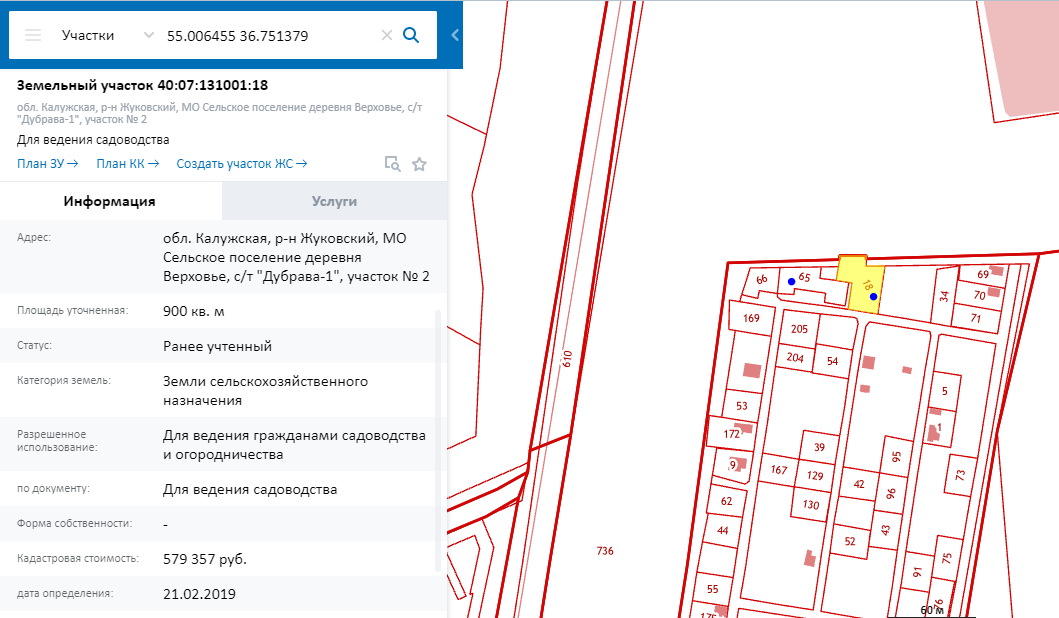Click parcel 130 on the map
The height and width of the screenshot is (618, 1059).
810,505
